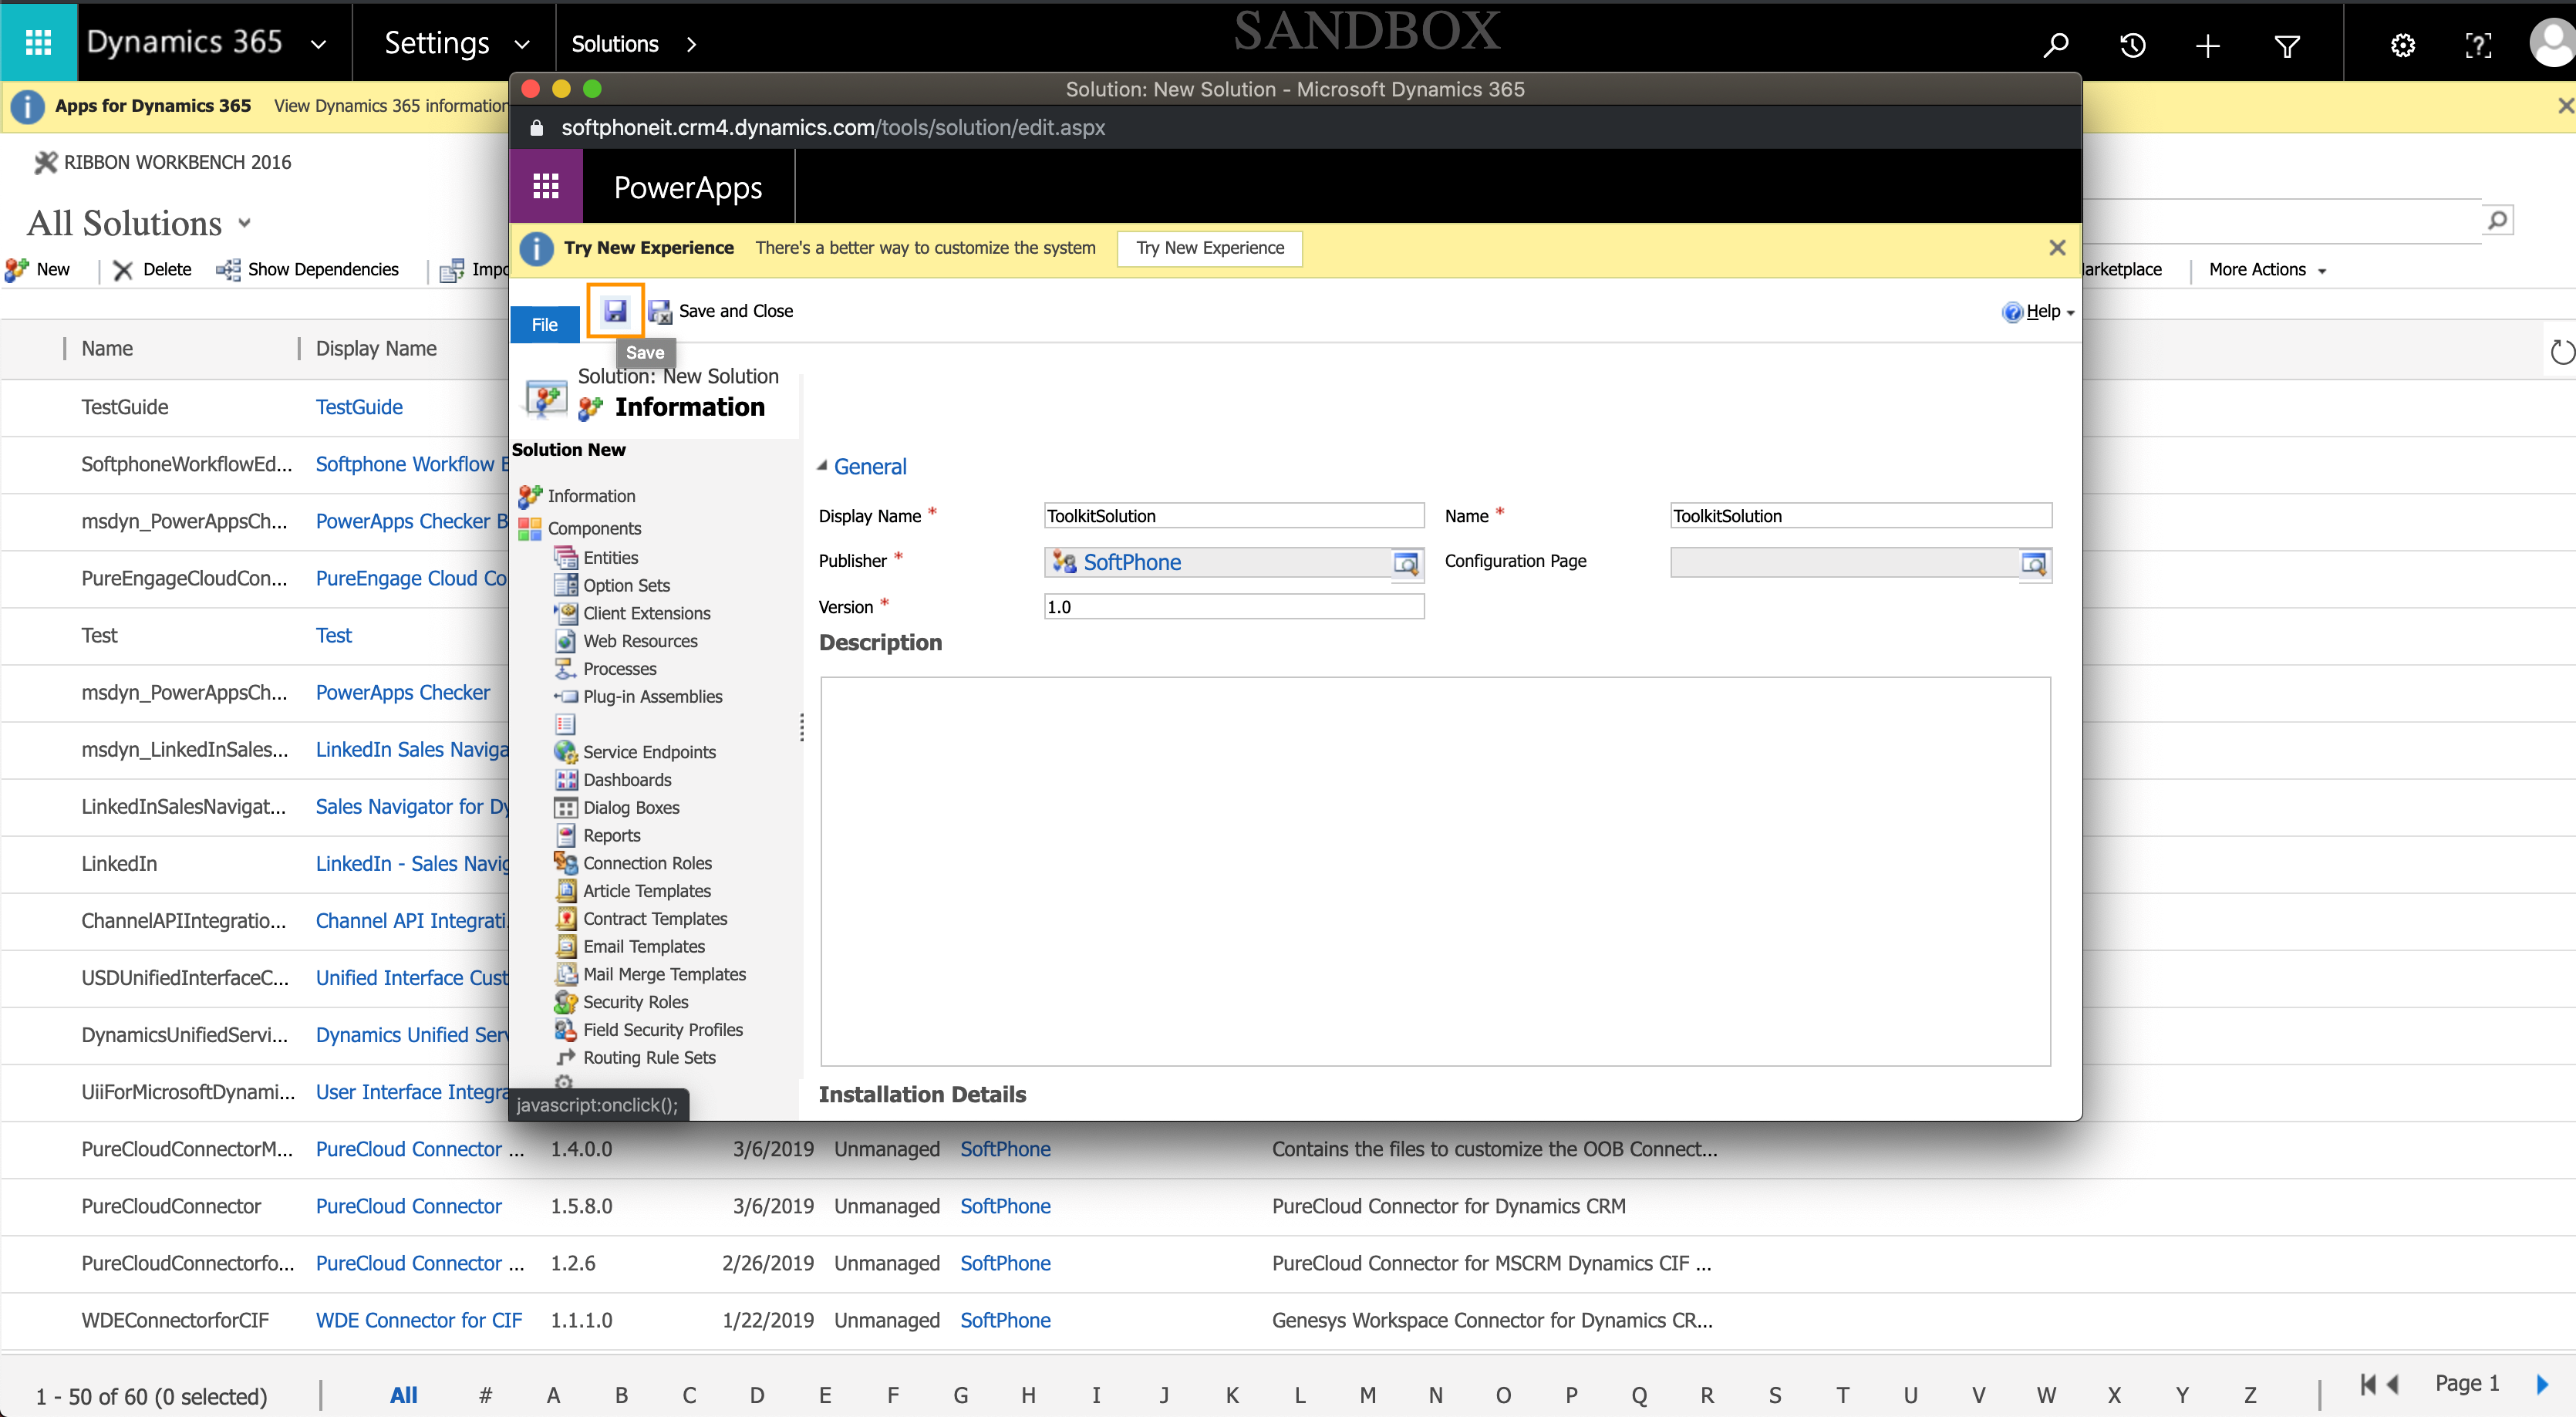2576x1417 pixels.
Task: Open Contract Templates in the tree
Action: point(655,919)
